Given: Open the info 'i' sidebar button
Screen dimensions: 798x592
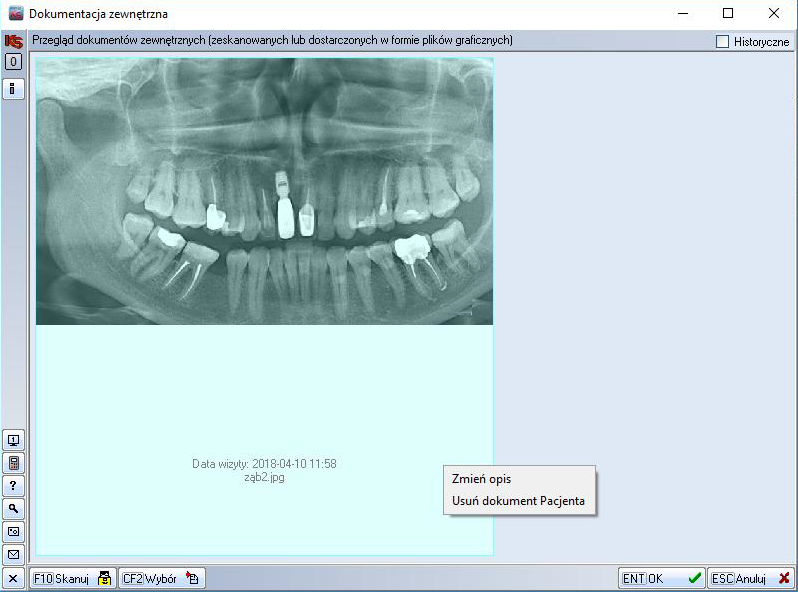Looking at the screenshot, I should [x=14, y=89].
